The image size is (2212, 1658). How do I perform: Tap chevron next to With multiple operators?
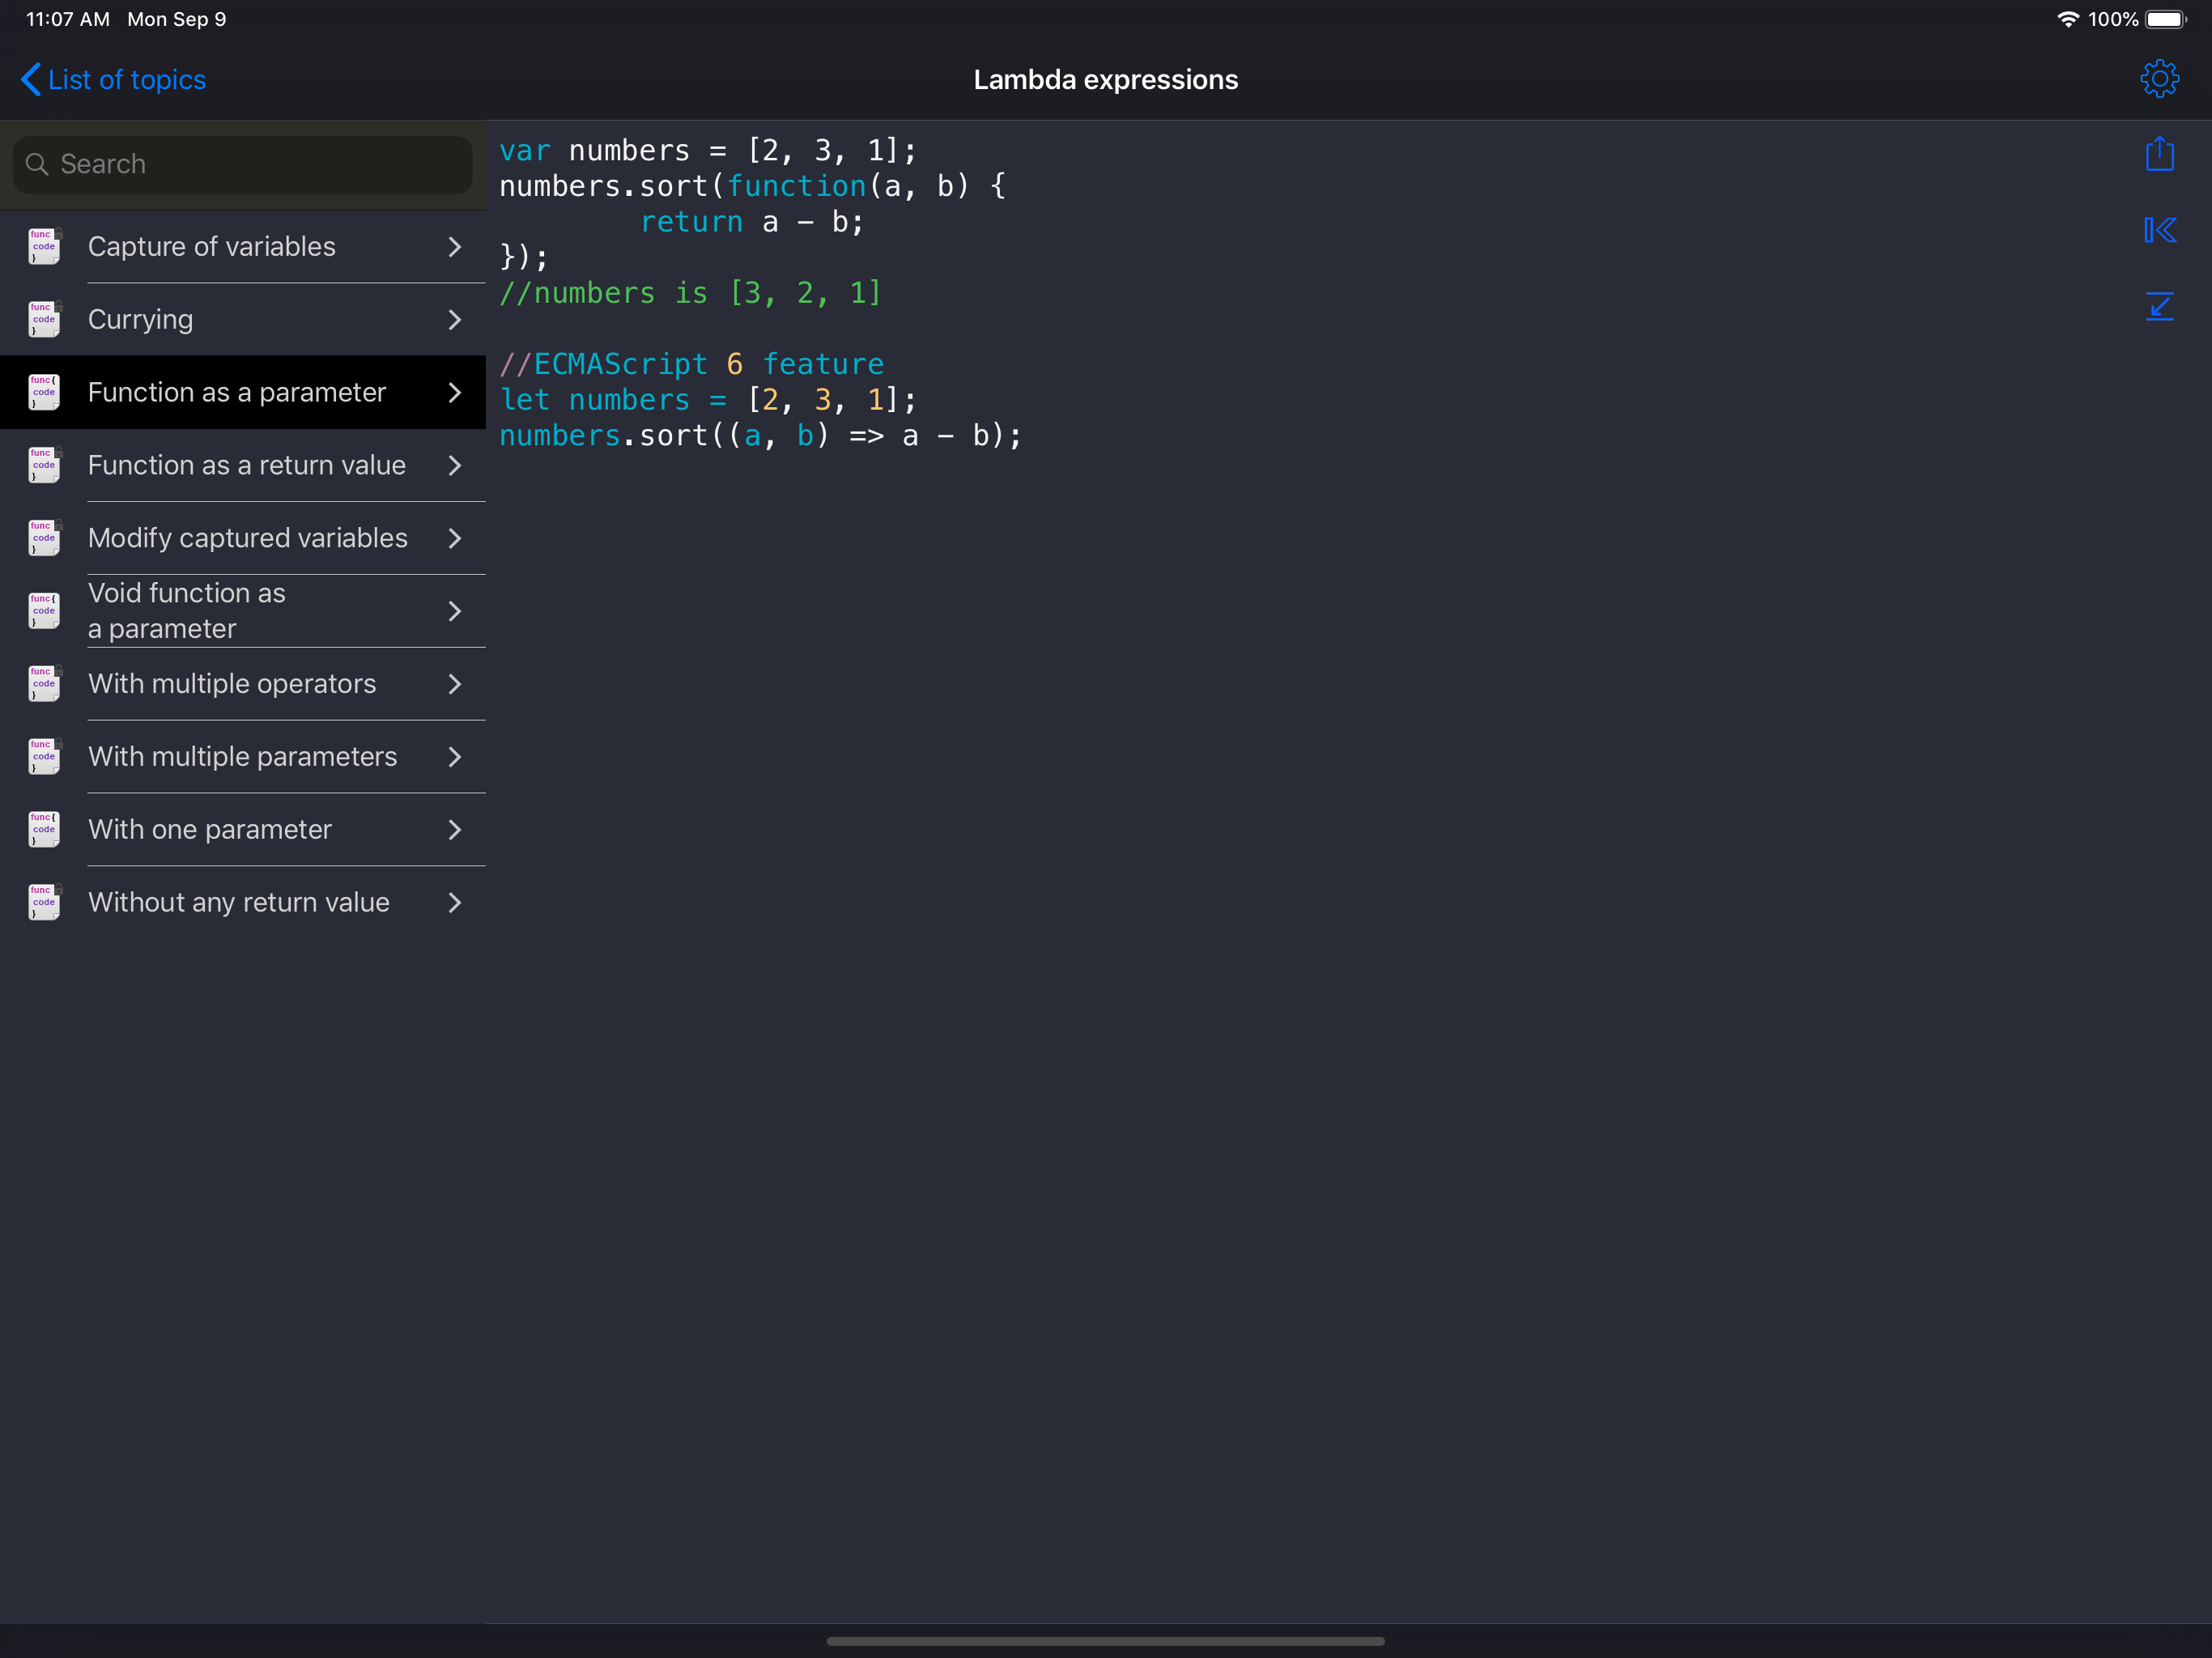coord(455,684)
